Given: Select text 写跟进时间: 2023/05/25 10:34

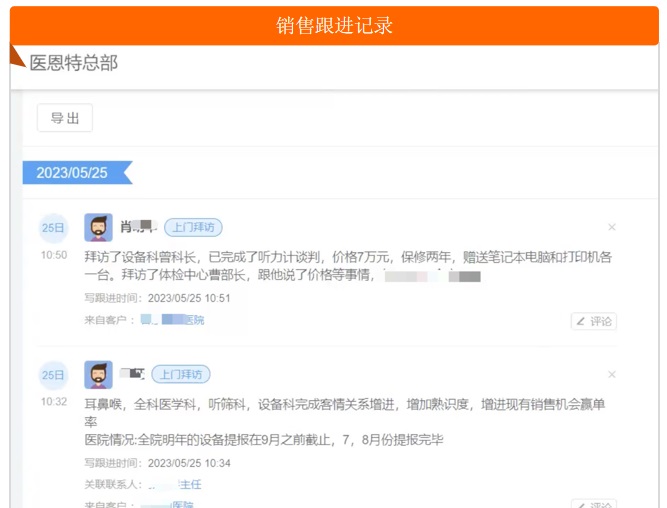Looking at the screenshot, I should pyautogui.click(x=157, y=463).
